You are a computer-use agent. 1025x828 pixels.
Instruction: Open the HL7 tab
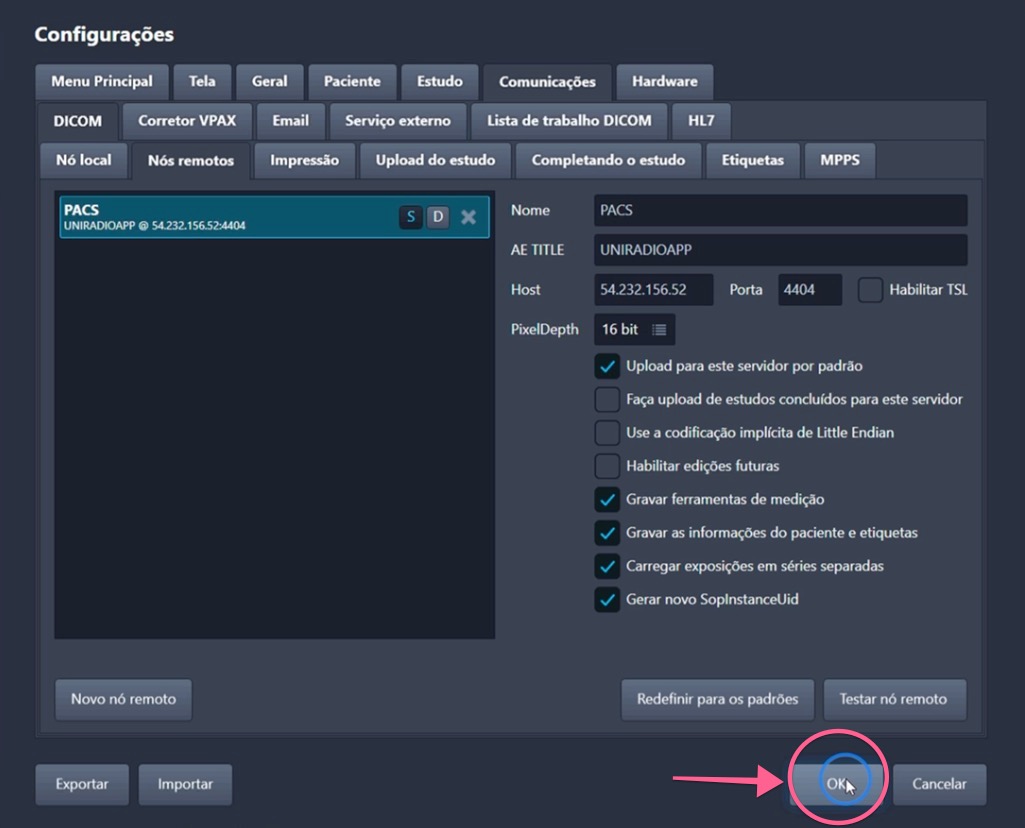click(701, 121)
